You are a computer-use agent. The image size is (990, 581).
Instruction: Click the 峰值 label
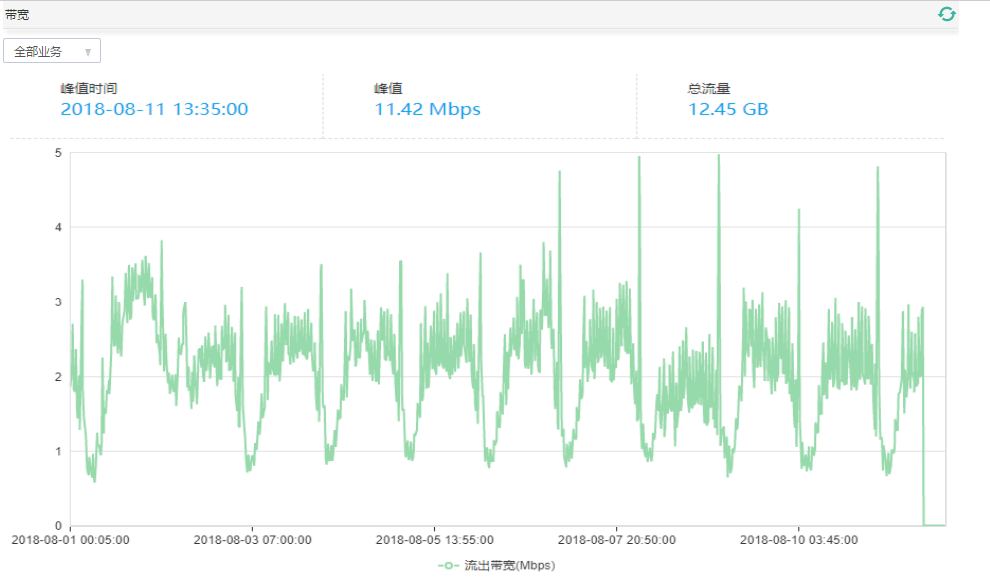coord(388,88)
